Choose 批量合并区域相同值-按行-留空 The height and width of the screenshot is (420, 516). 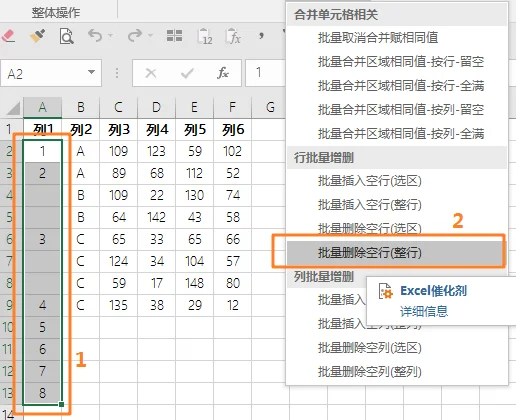pyautogui.click(x=397, y=62)
